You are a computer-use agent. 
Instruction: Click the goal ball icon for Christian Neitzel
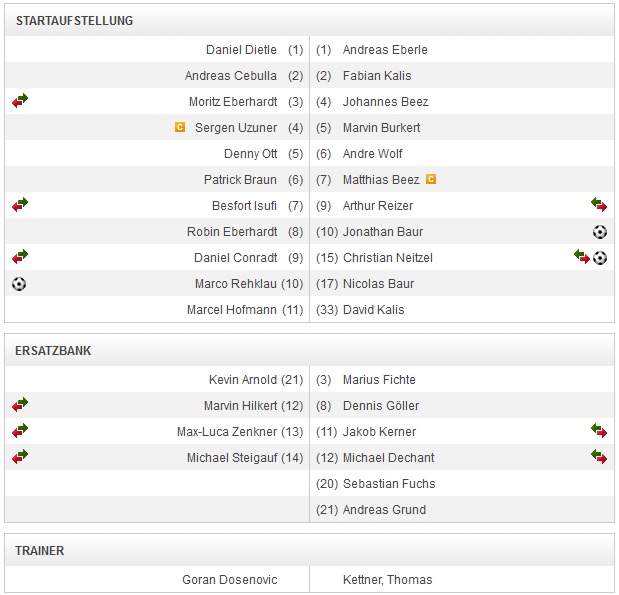[600, 257]
